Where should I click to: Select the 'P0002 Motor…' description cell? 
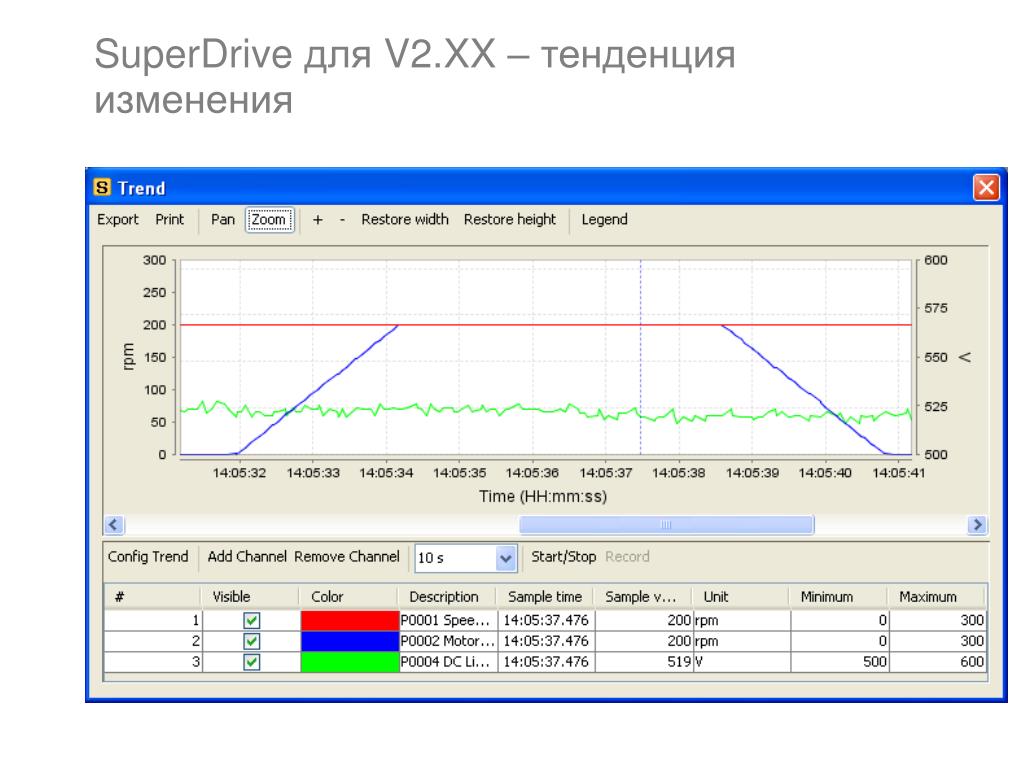click(448, 641)
